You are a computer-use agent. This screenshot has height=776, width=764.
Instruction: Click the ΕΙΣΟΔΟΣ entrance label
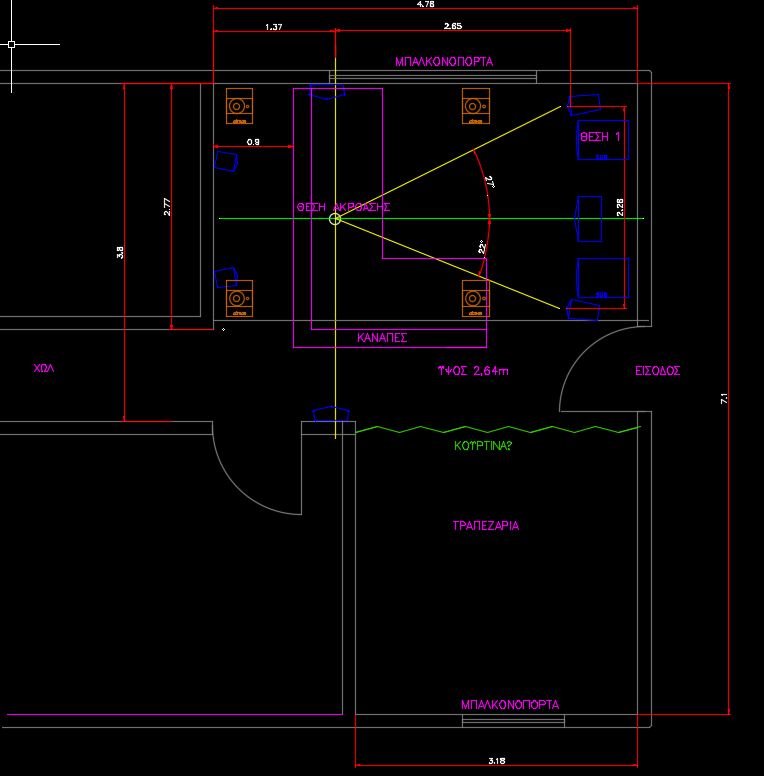pos(658,371)
